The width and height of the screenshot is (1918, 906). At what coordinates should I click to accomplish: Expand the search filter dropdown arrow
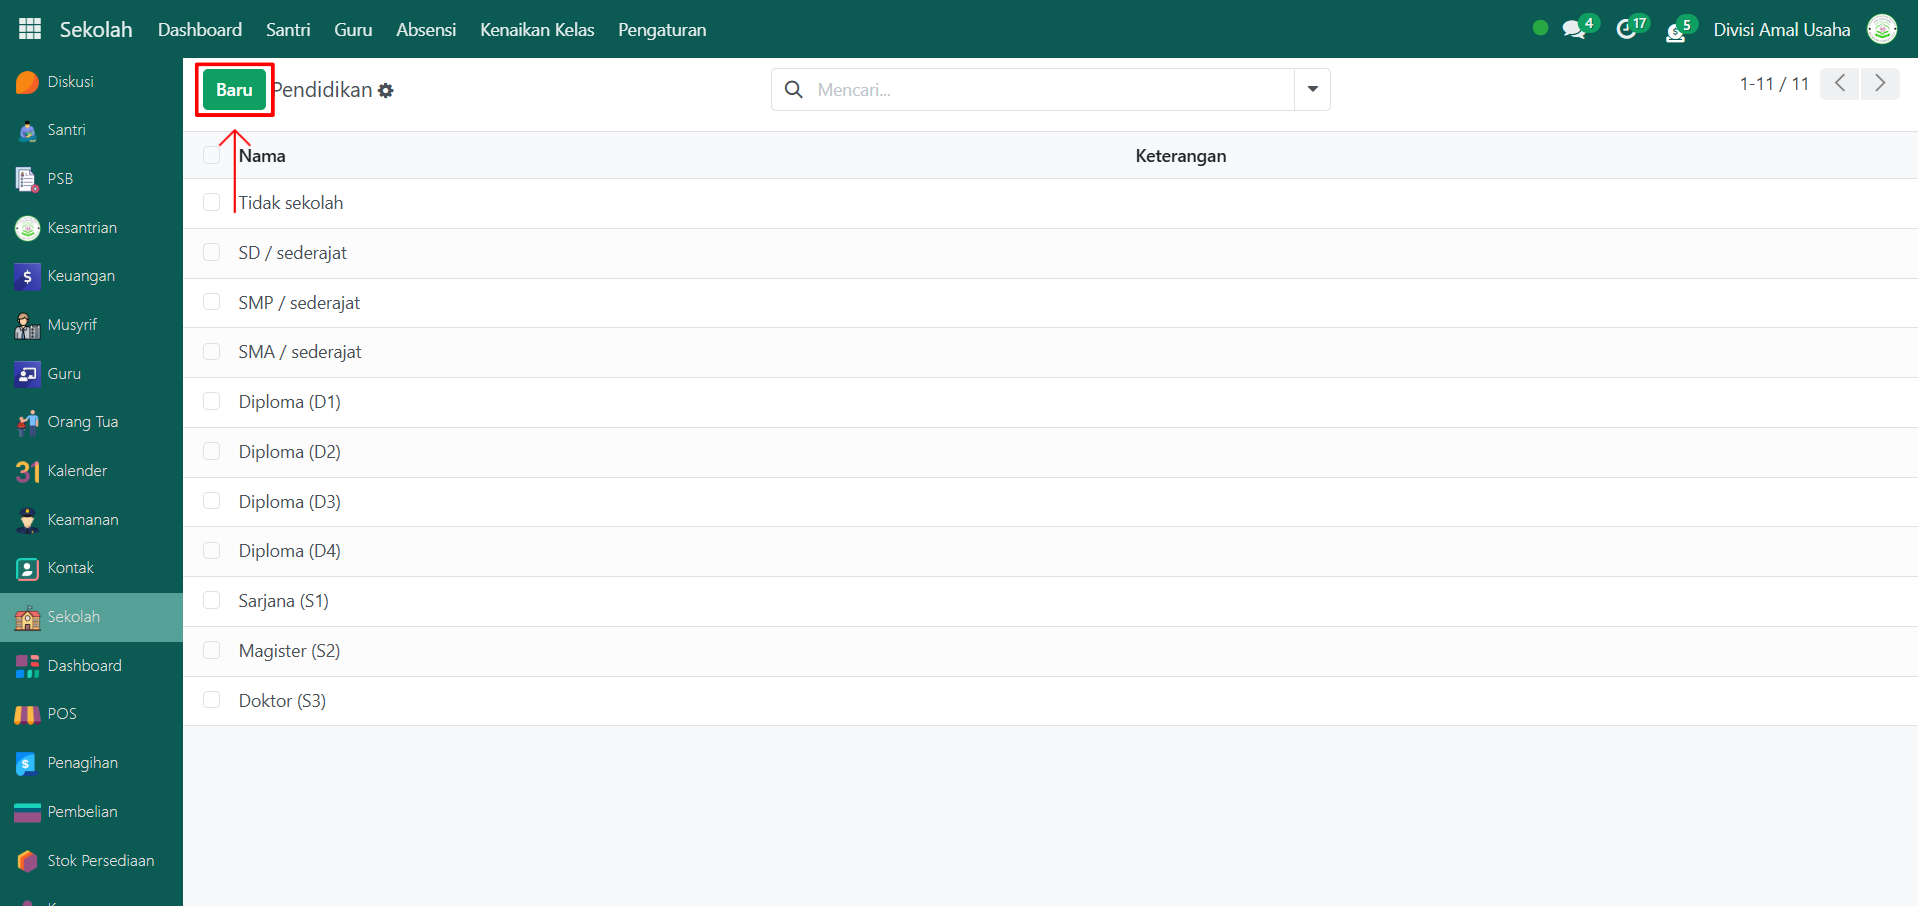point(1312,89)
